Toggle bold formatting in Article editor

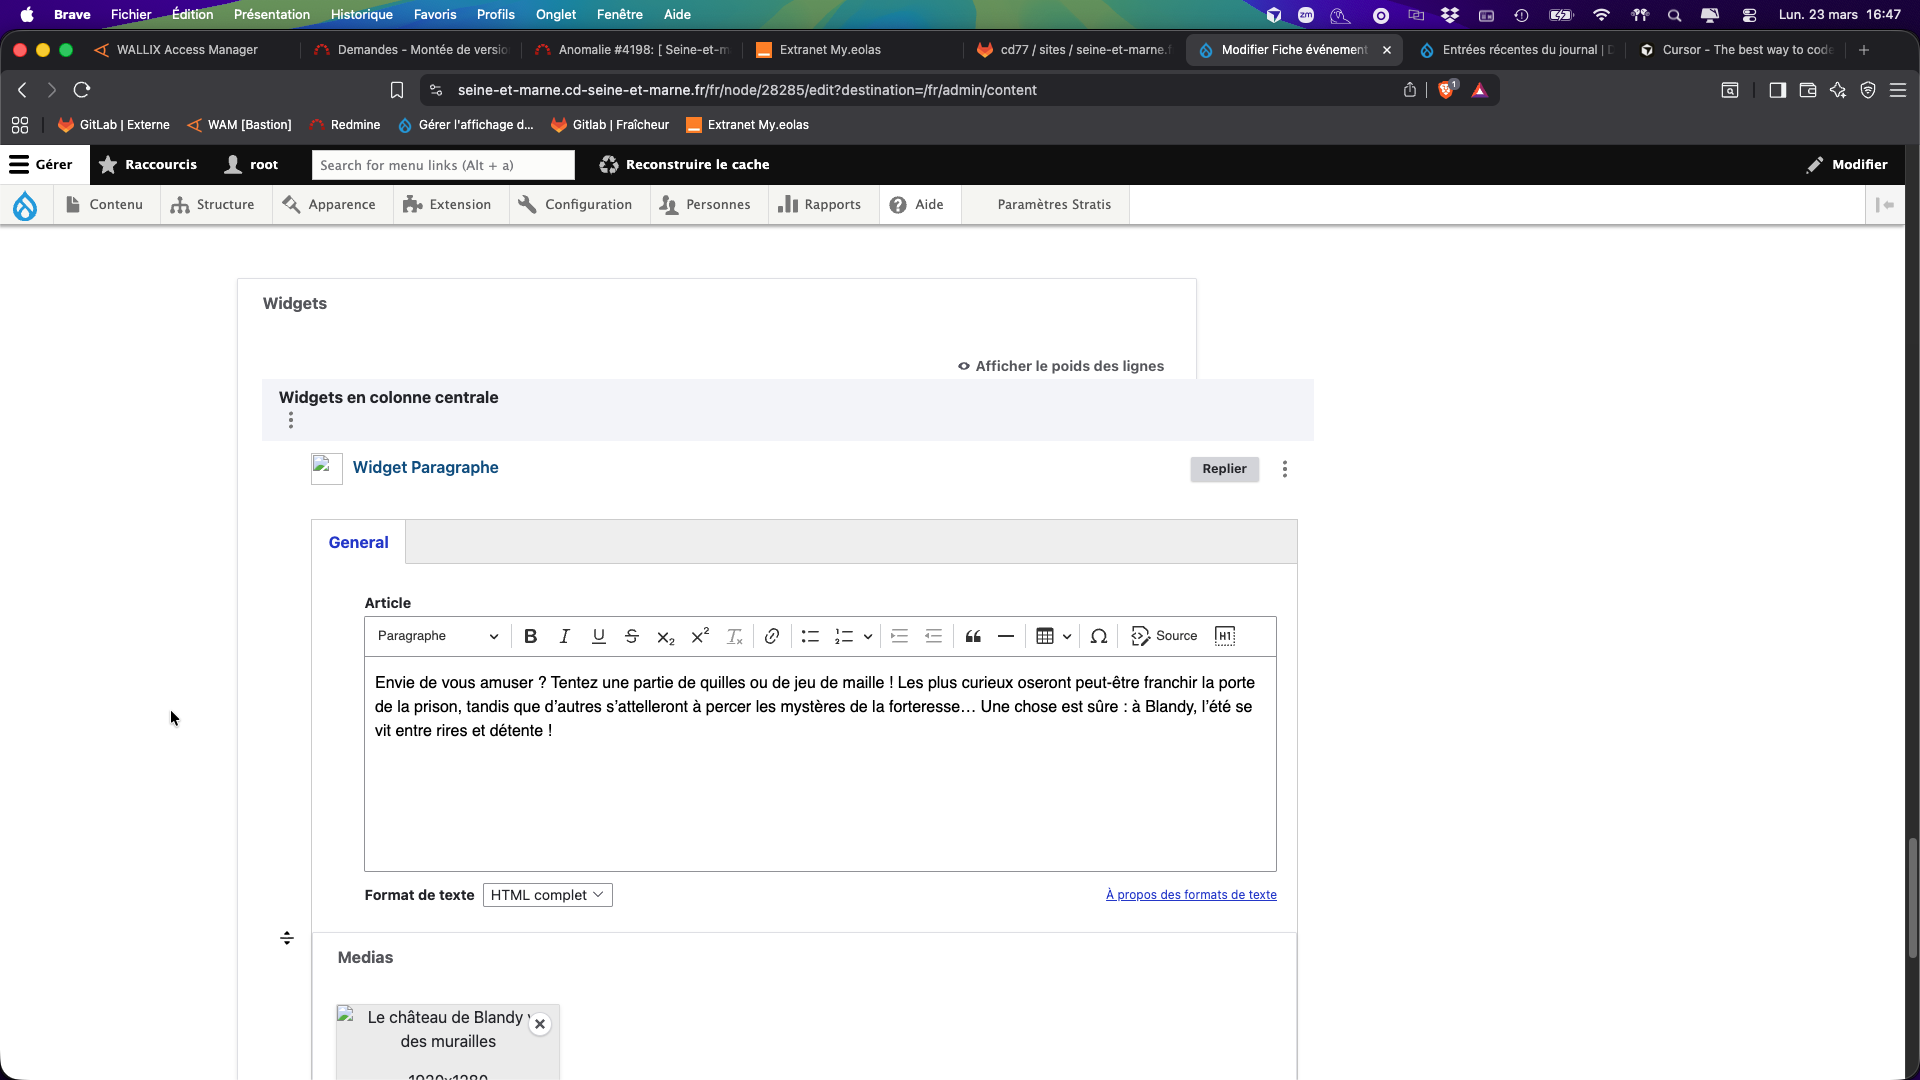coord(530,636)
